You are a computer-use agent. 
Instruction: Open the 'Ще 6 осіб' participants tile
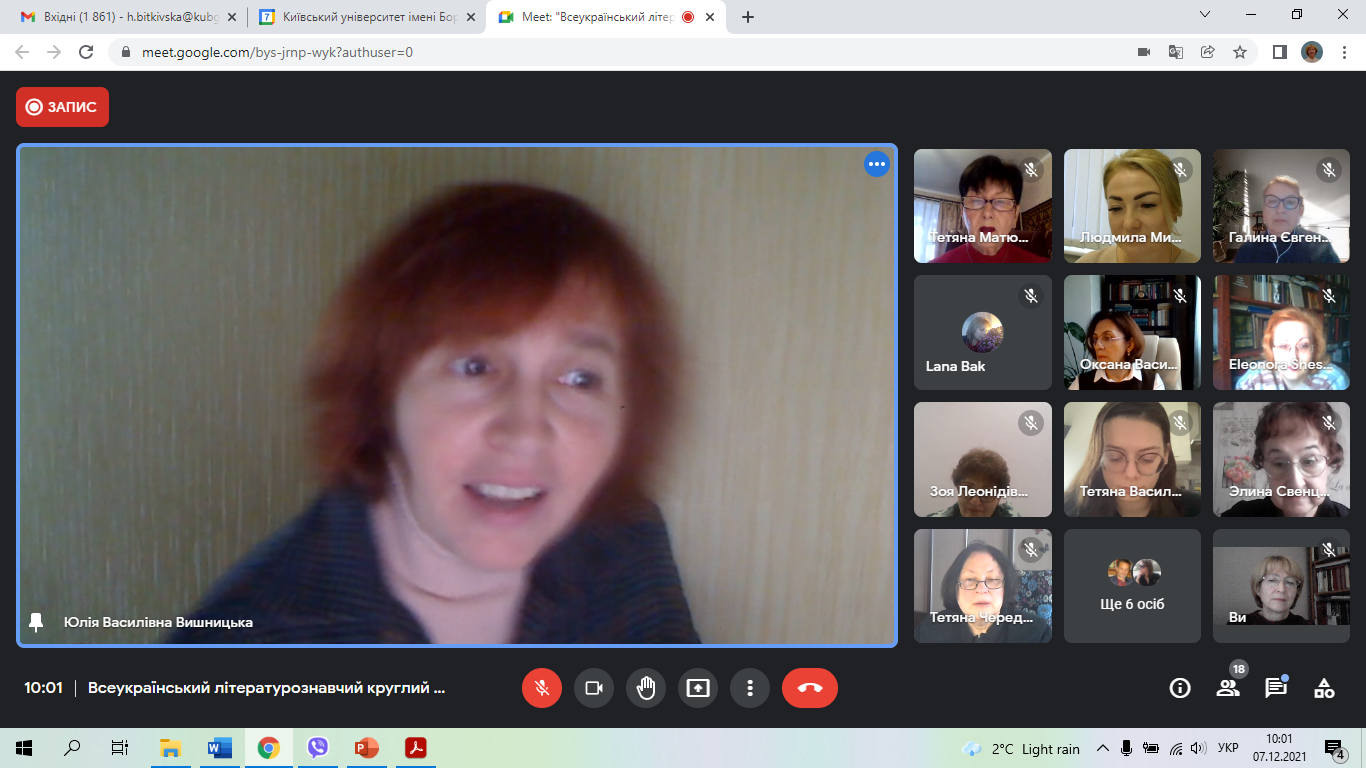1132,586
